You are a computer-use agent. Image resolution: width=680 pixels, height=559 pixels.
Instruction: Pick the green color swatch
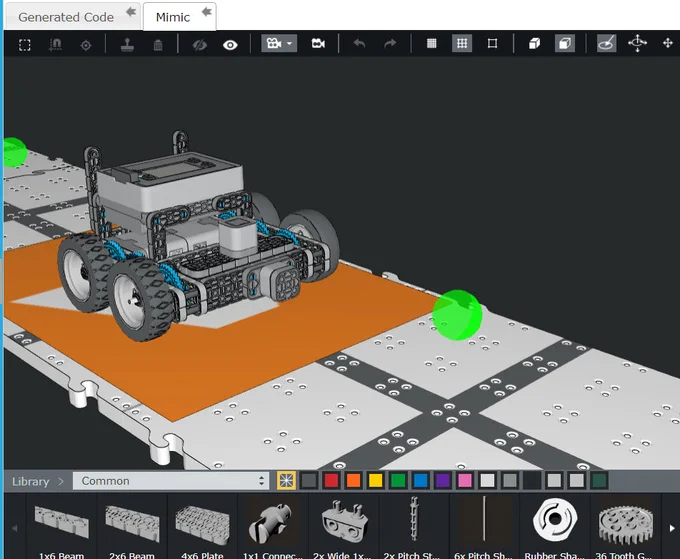pyautogui.click(x=398, y=481)
